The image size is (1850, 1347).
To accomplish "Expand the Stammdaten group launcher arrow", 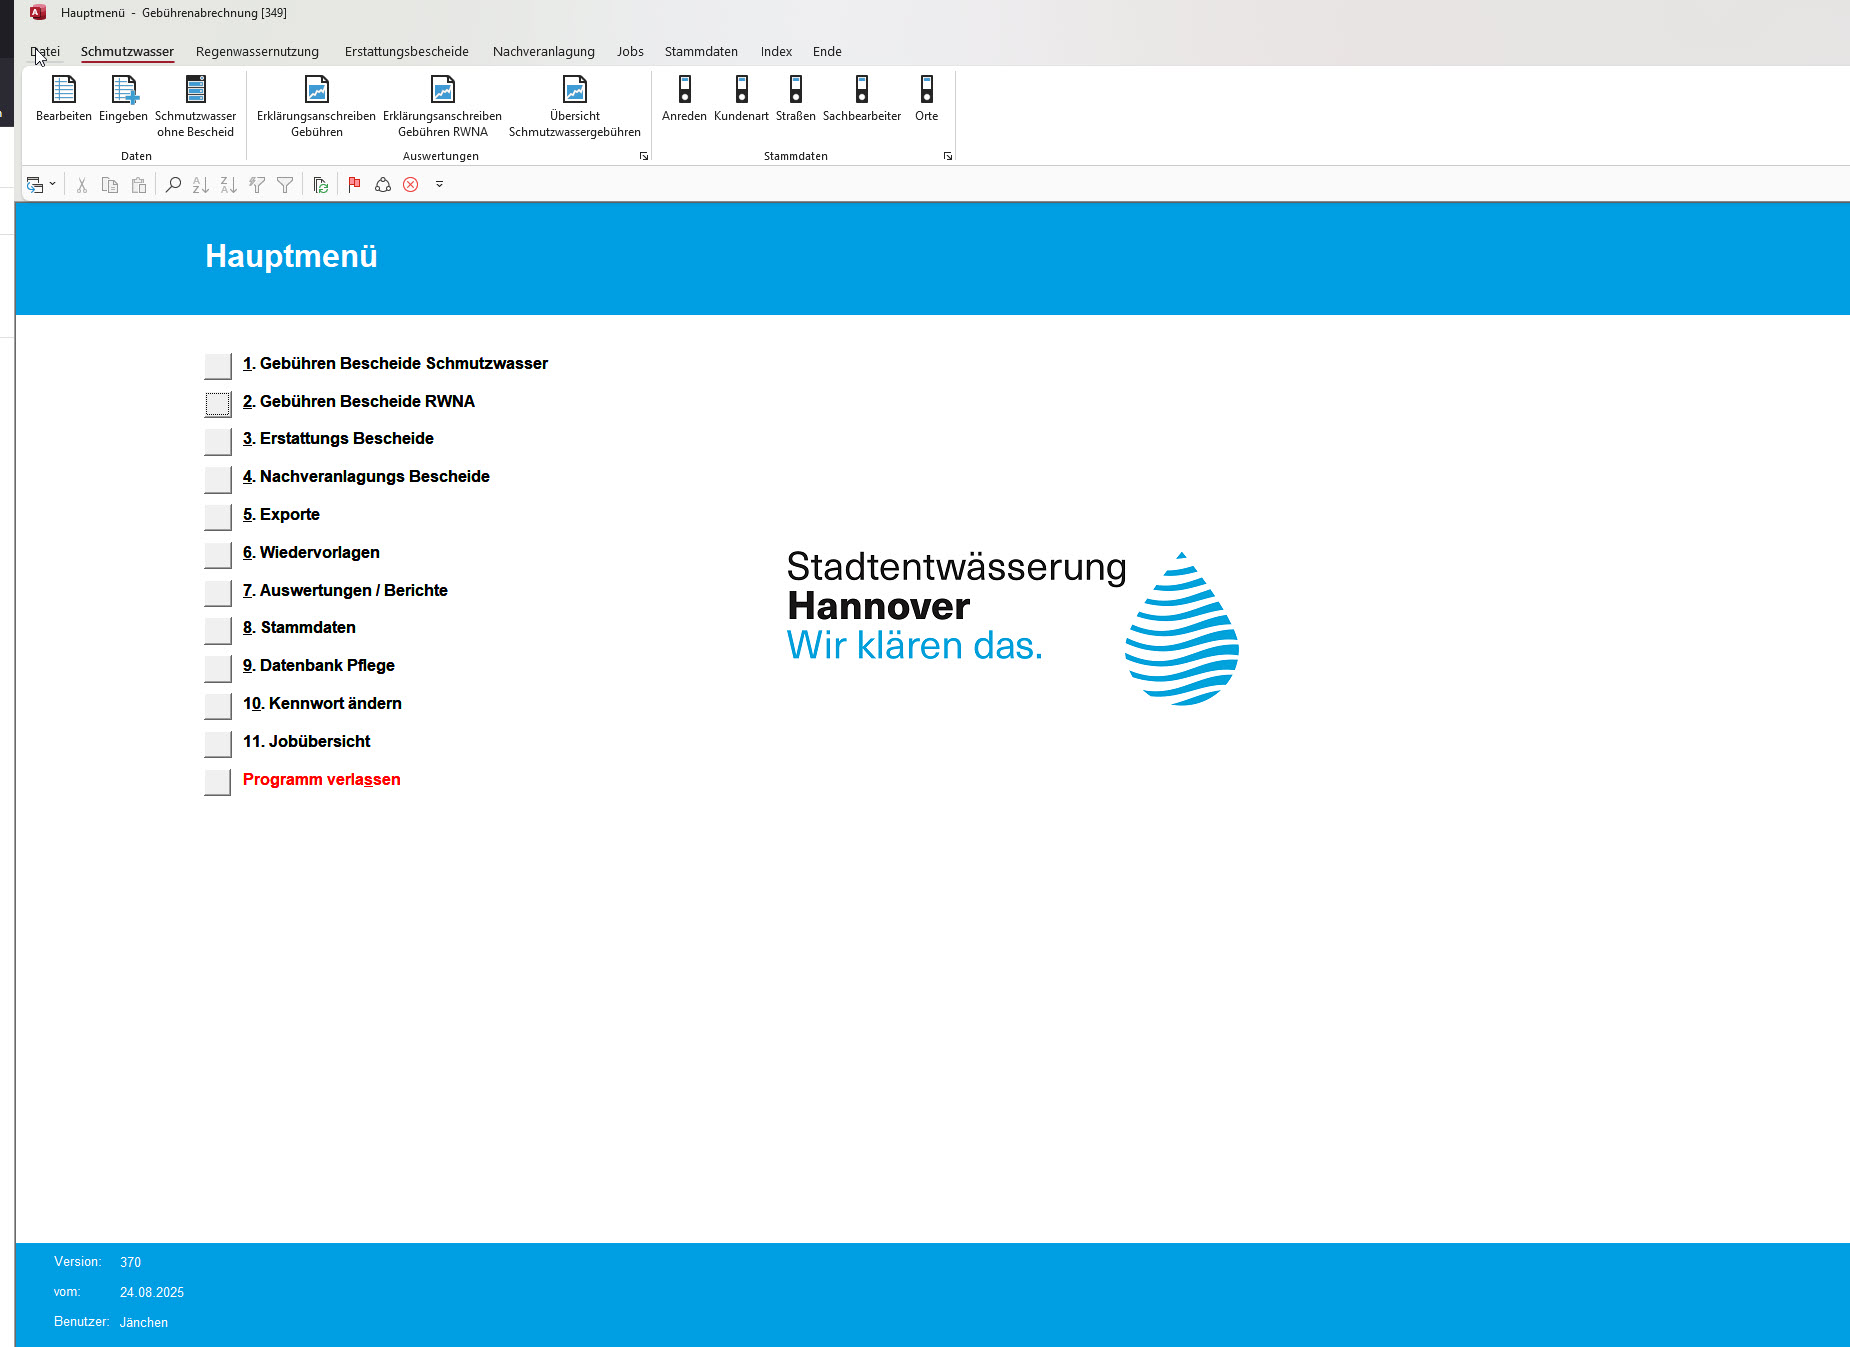I will (x=947, y=156).
